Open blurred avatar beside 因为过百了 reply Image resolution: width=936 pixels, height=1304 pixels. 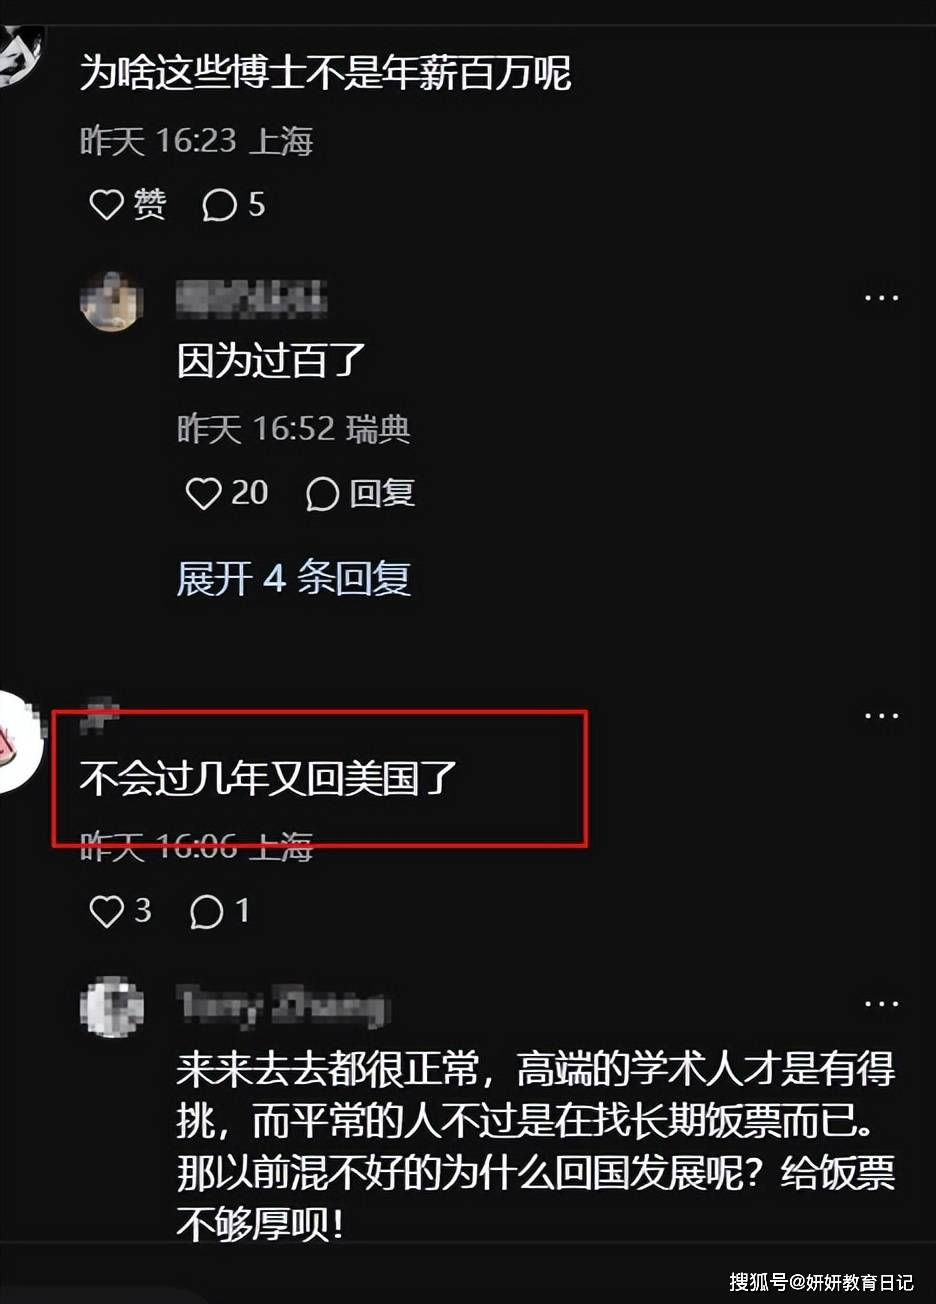[111, 301]
